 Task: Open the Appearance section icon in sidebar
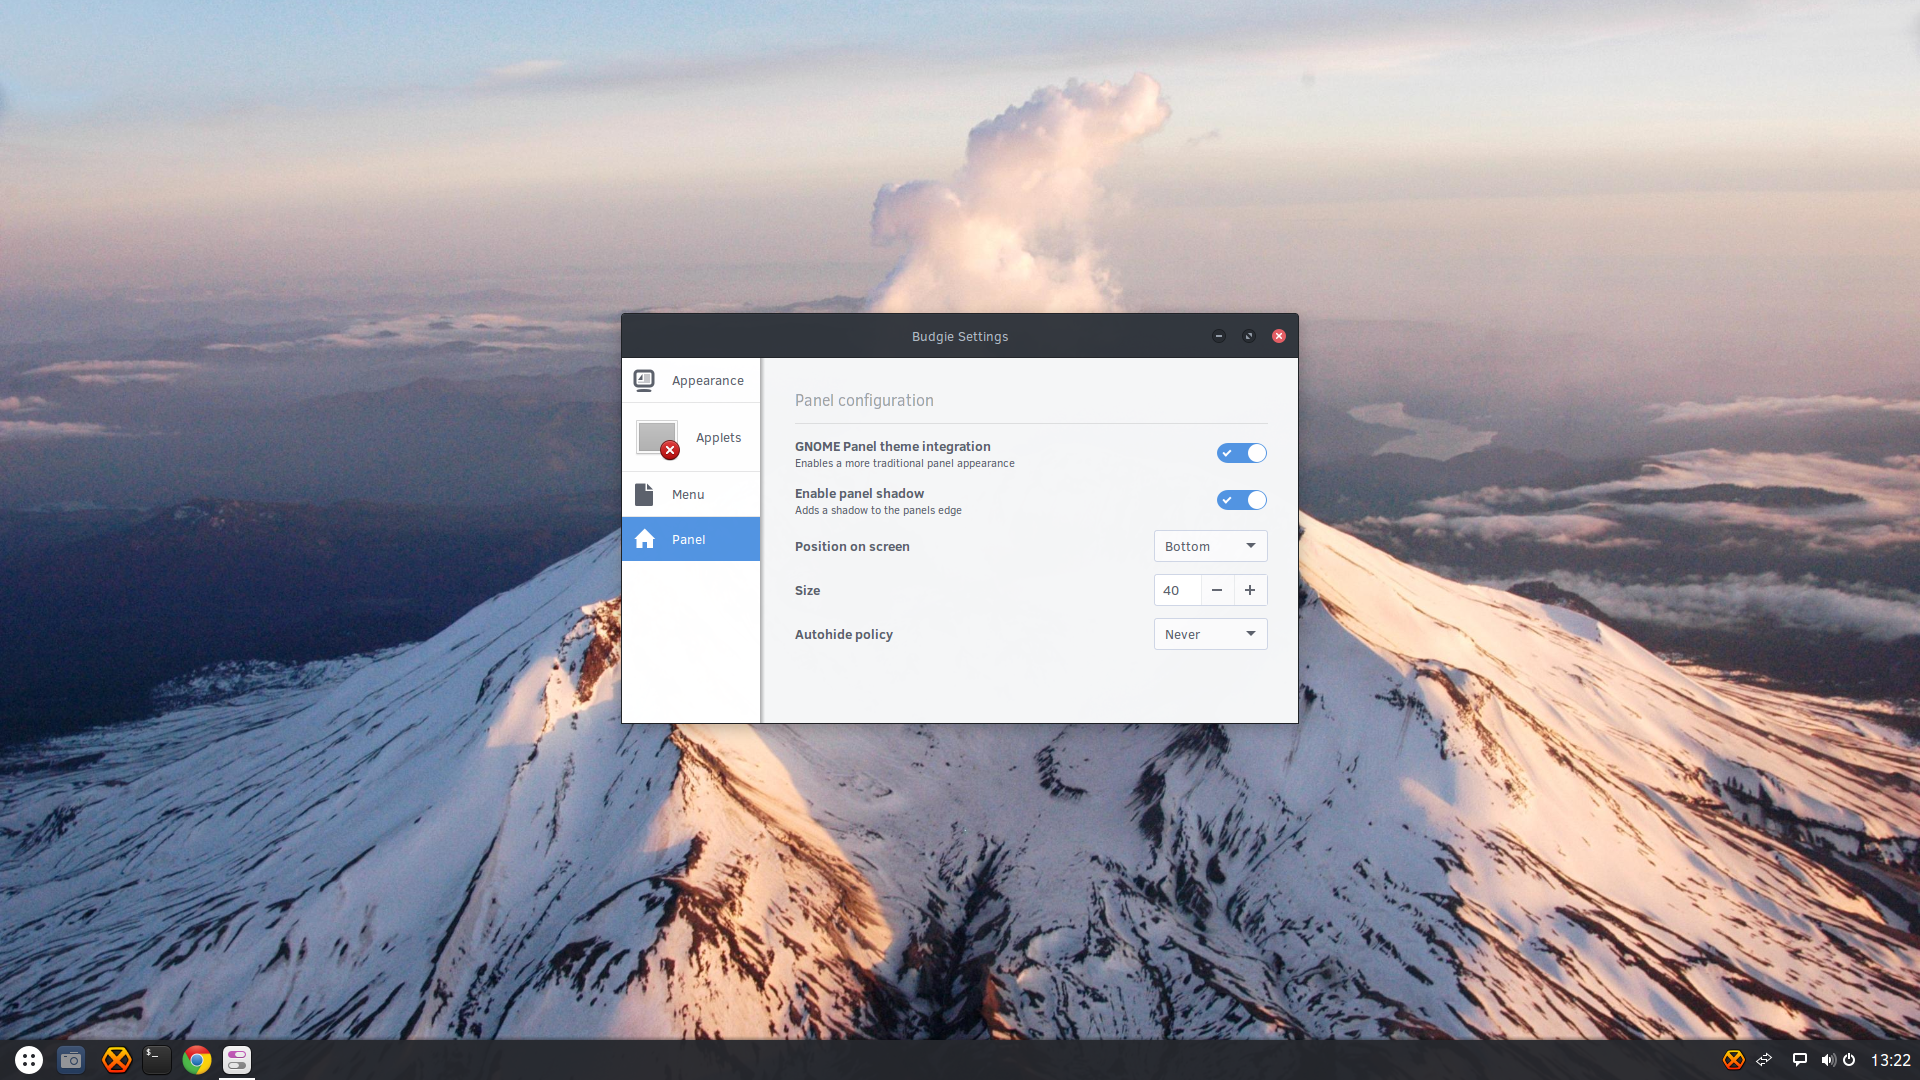click(x=644, y=380)
